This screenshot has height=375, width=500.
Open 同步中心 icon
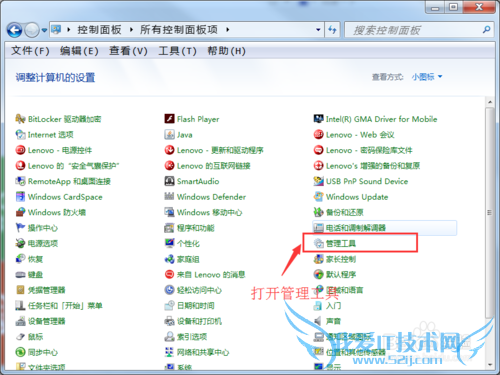coord(20,352)
